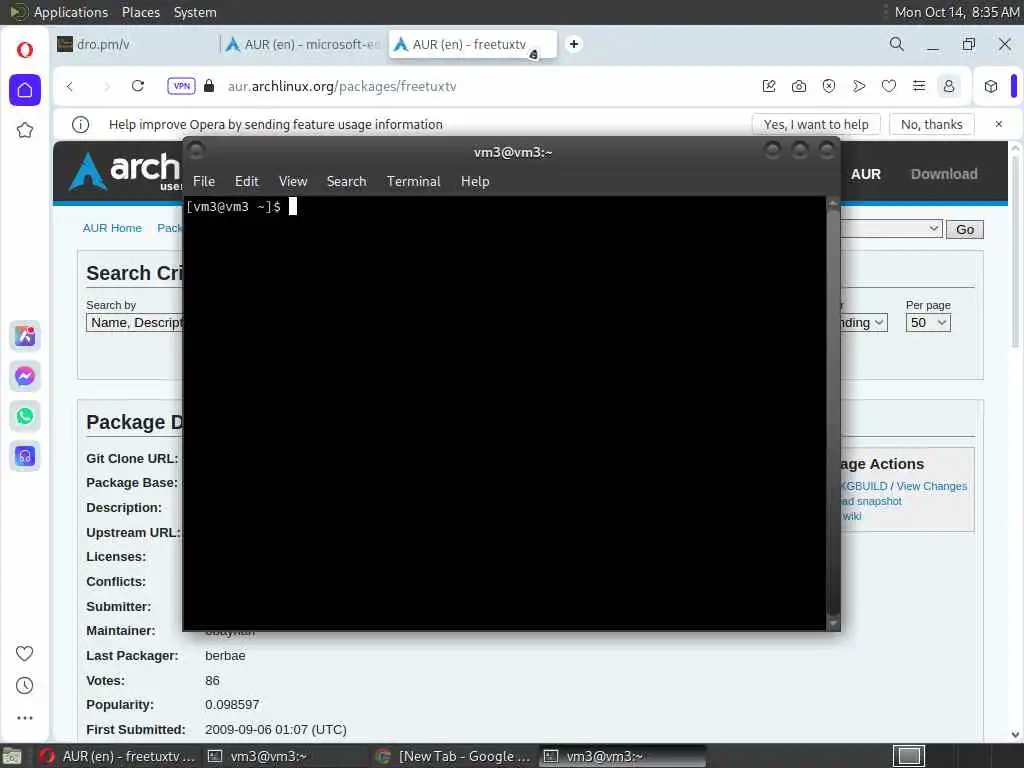1024x768 pixels.
Task: Open the heart pinboards icon in sidebar
Action: [25, 653]
